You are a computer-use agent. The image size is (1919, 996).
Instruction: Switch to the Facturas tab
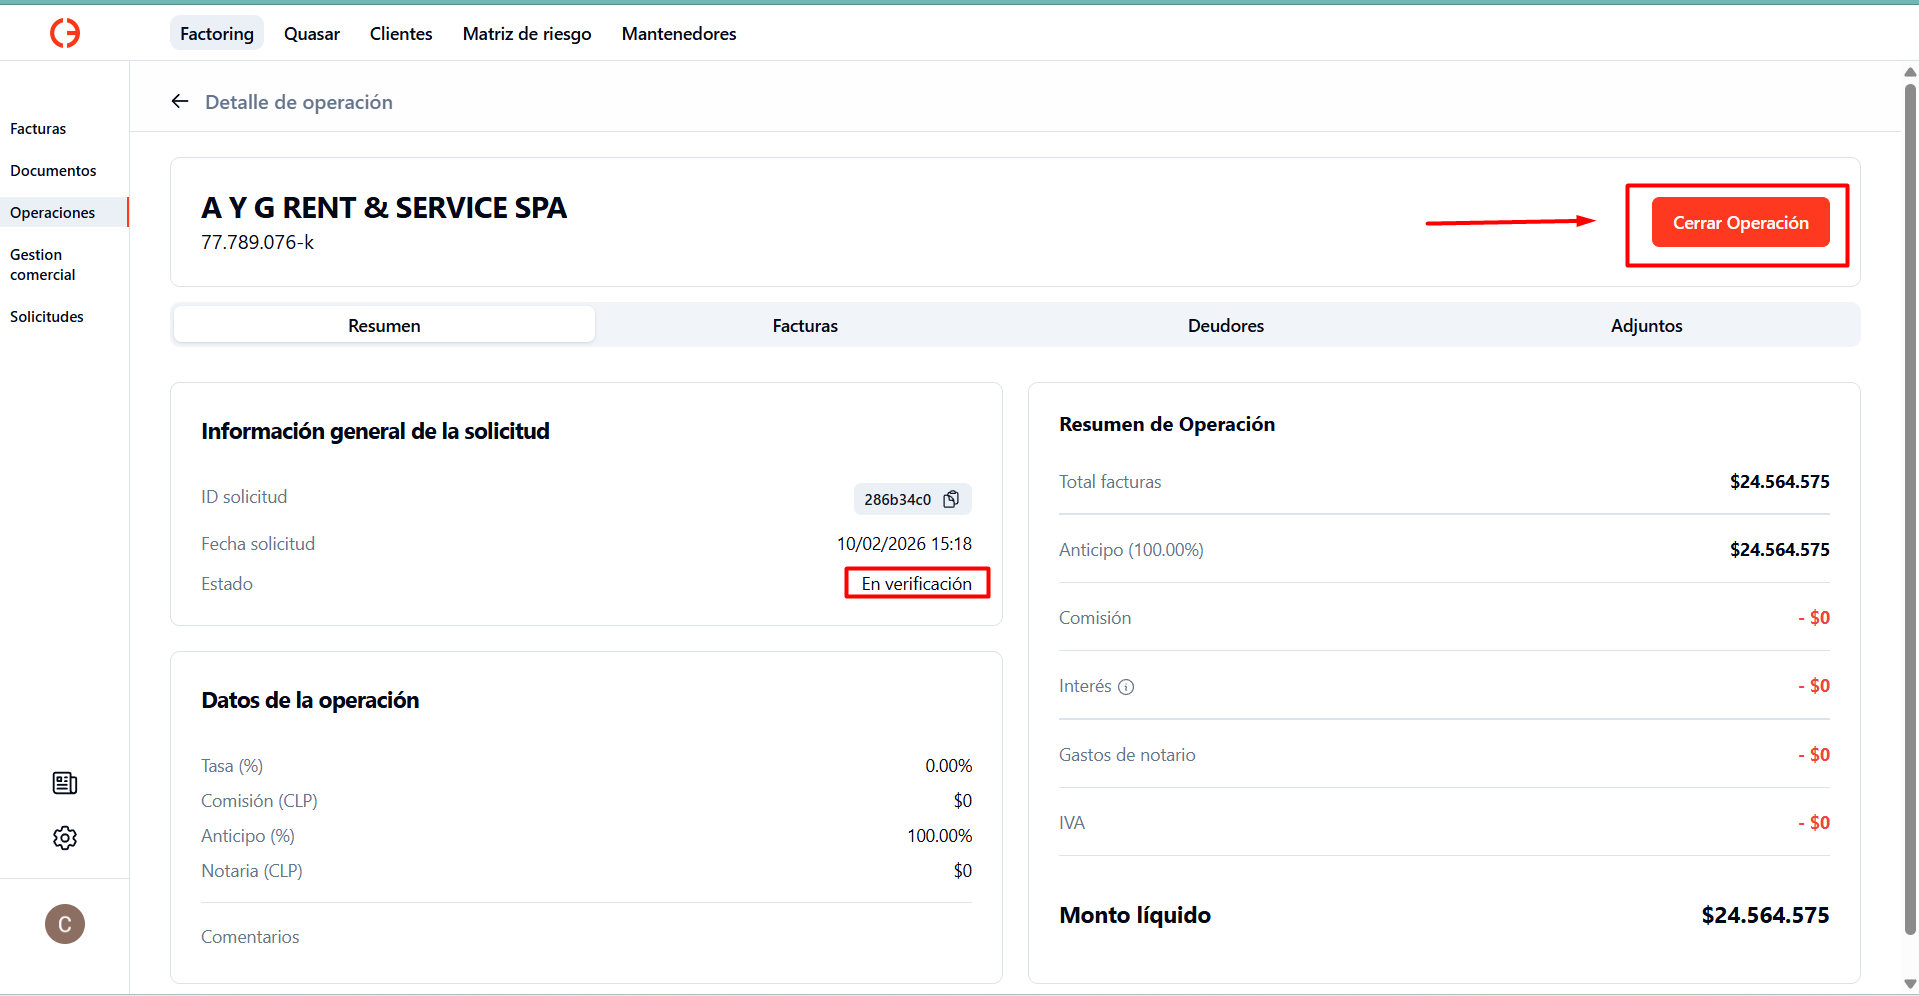tap(805, 326)
